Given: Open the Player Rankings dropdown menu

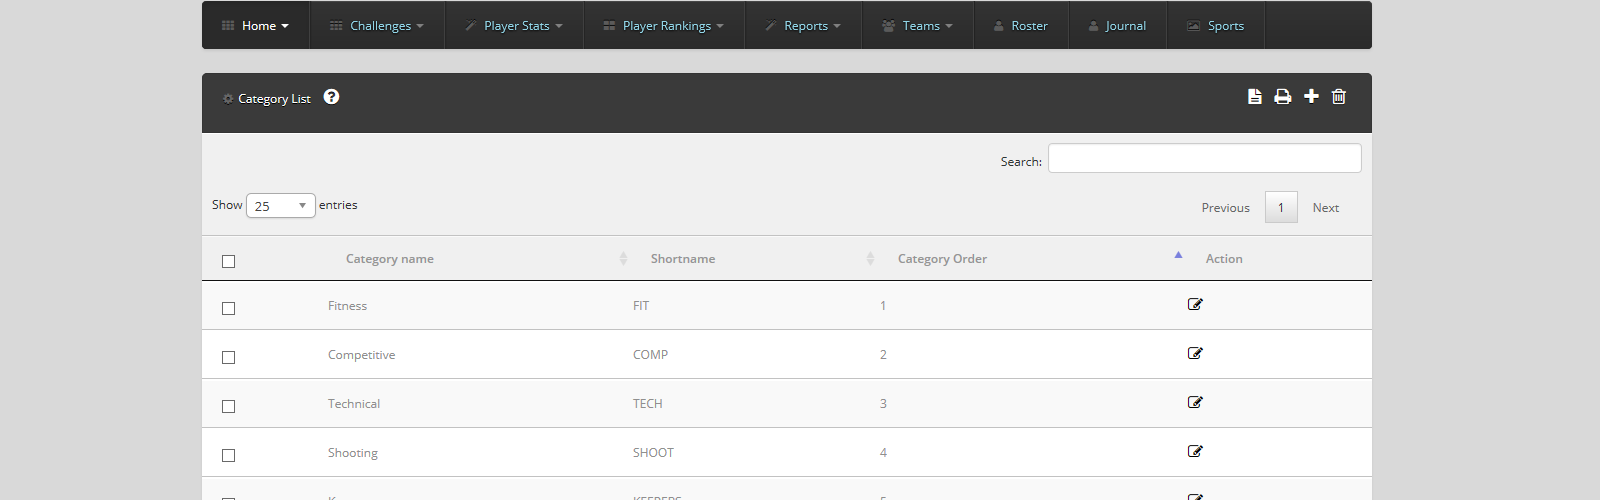Looking at the screenshot, I should [x=664, y=26].
